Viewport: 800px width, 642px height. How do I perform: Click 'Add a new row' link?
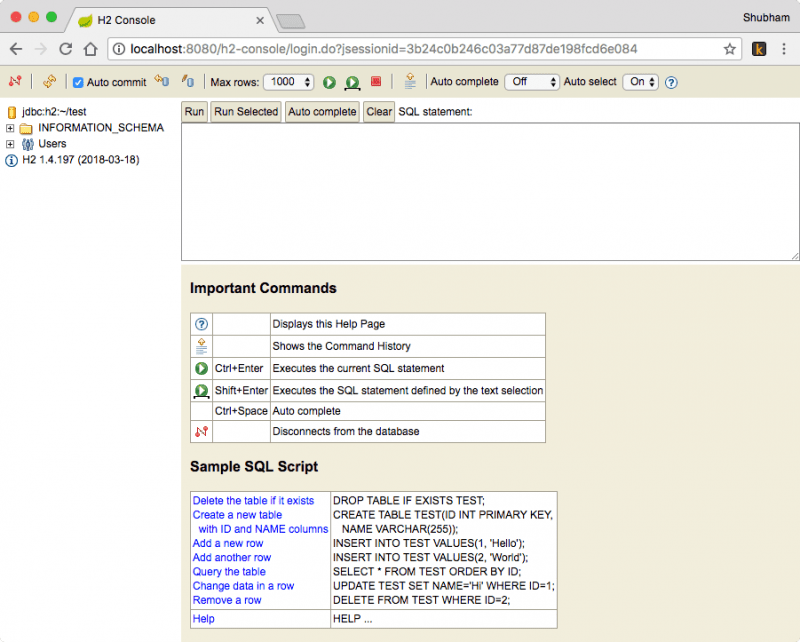(x=228, y=544)
